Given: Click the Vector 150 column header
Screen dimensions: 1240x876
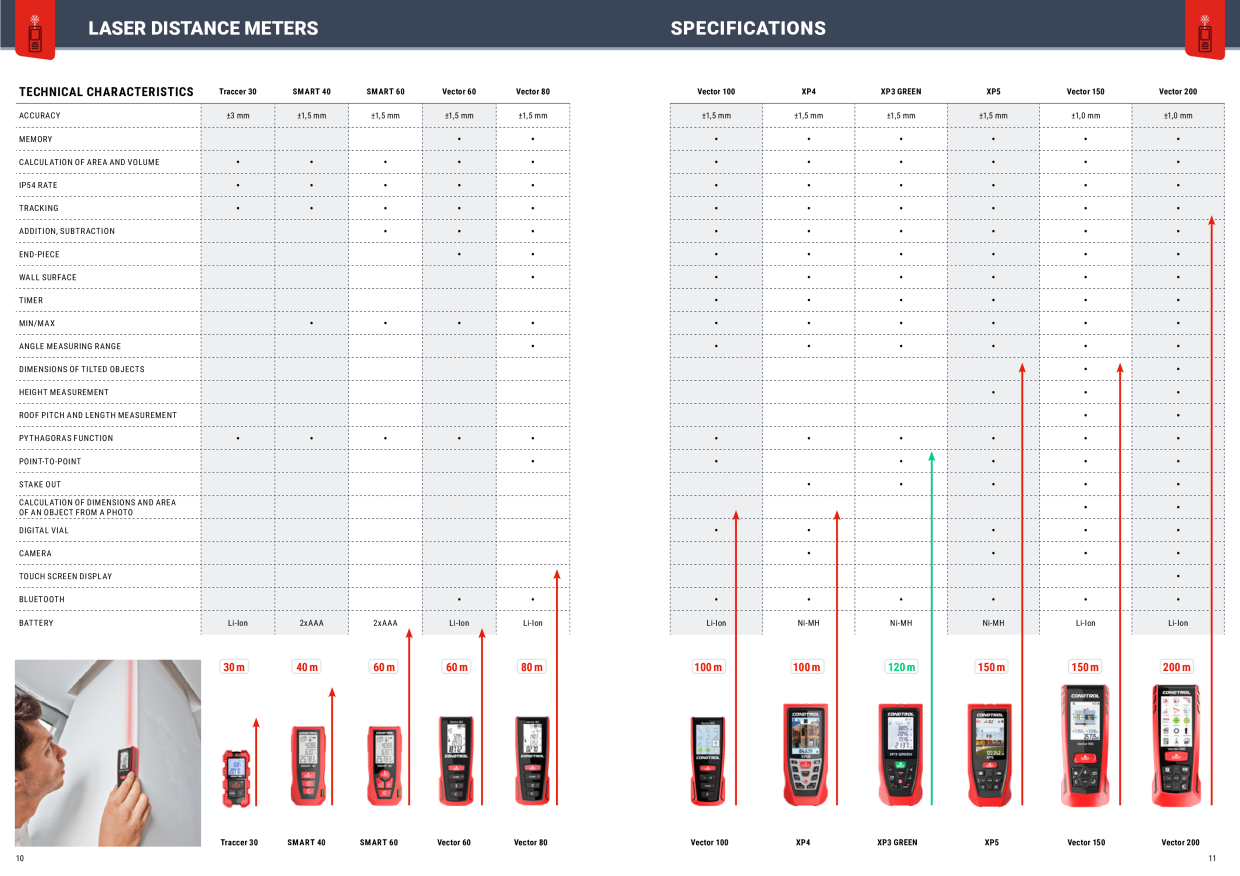Looking at the screenshot, I should click(1085, 92).
